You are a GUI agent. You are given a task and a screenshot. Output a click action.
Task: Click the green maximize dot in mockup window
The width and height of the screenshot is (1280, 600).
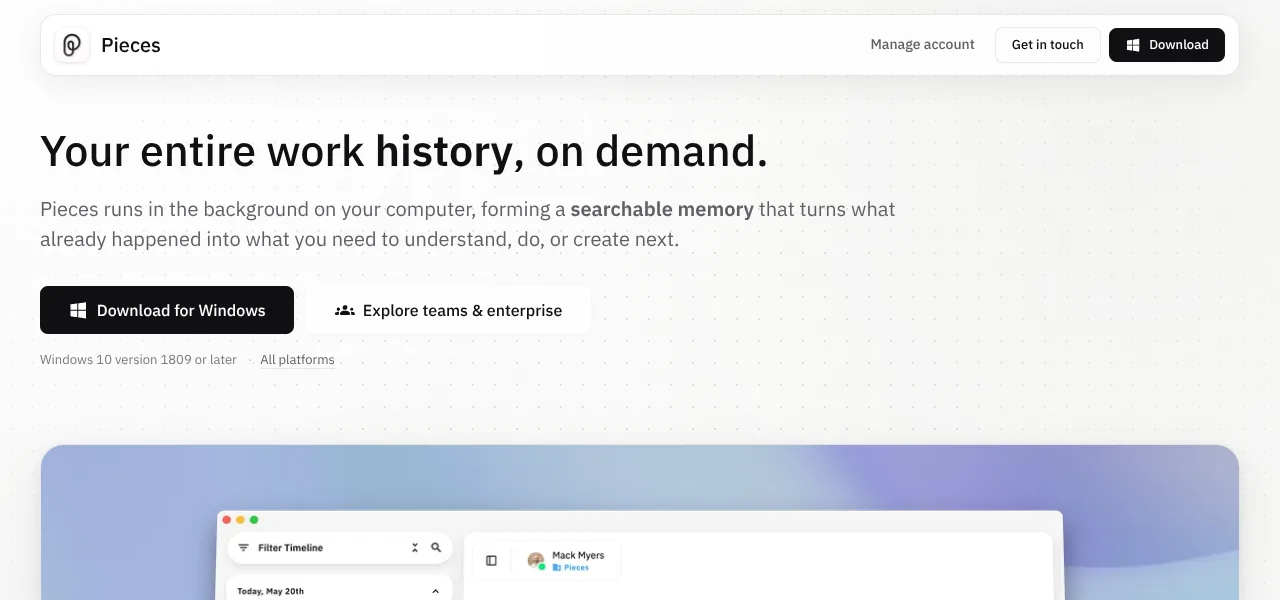[254, 520]
